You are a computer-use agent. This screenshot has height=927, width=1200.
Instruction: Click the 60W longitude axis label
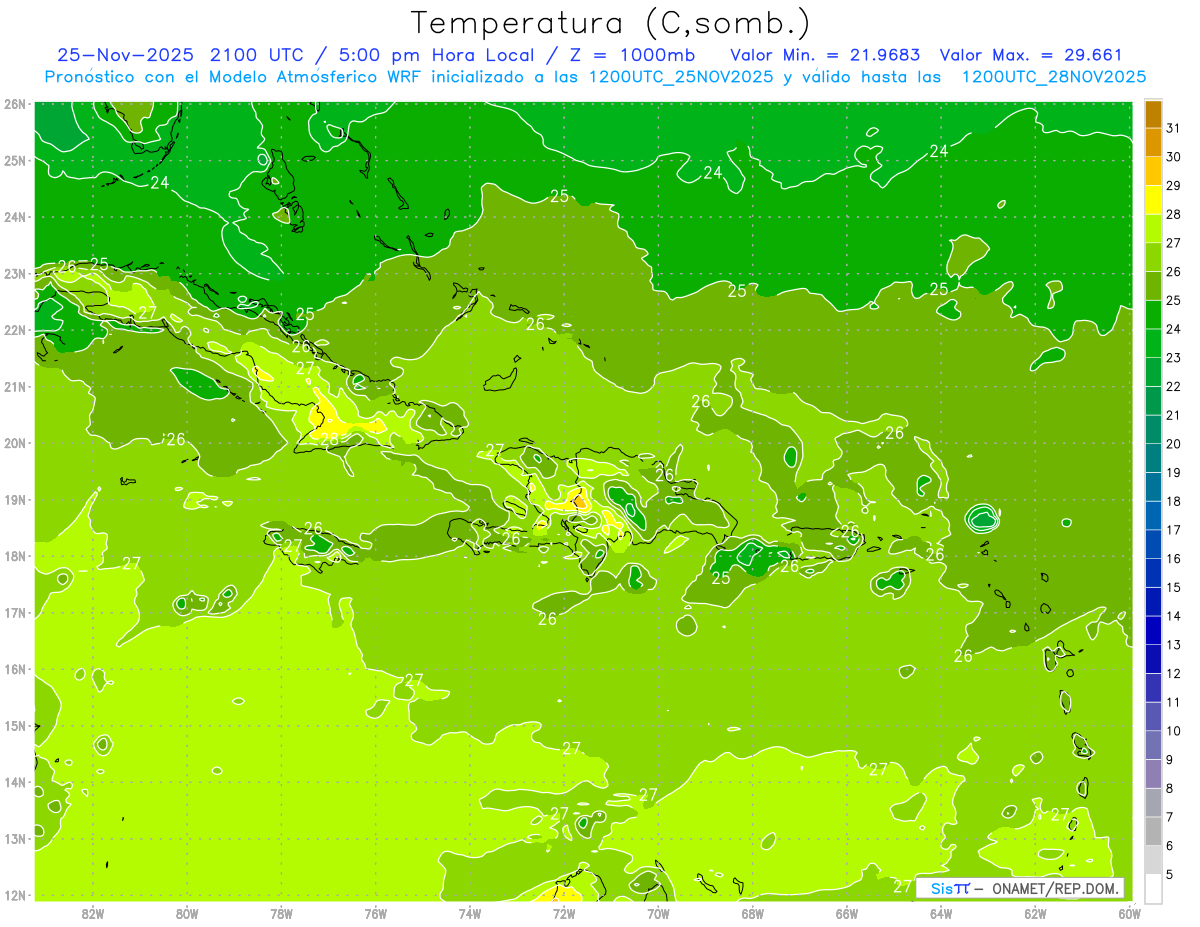pyautogui.click(x=1129, y=912)
